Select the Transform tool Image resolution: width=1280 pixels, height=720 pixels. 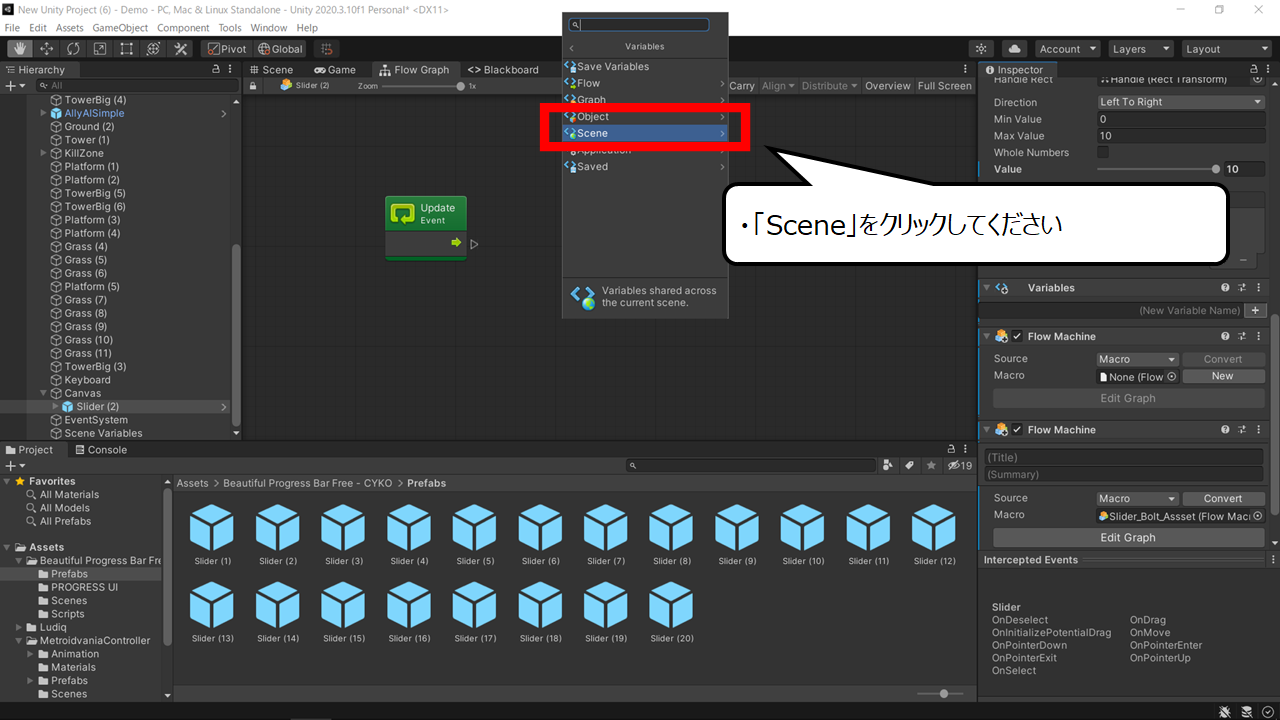coord(154,48)
